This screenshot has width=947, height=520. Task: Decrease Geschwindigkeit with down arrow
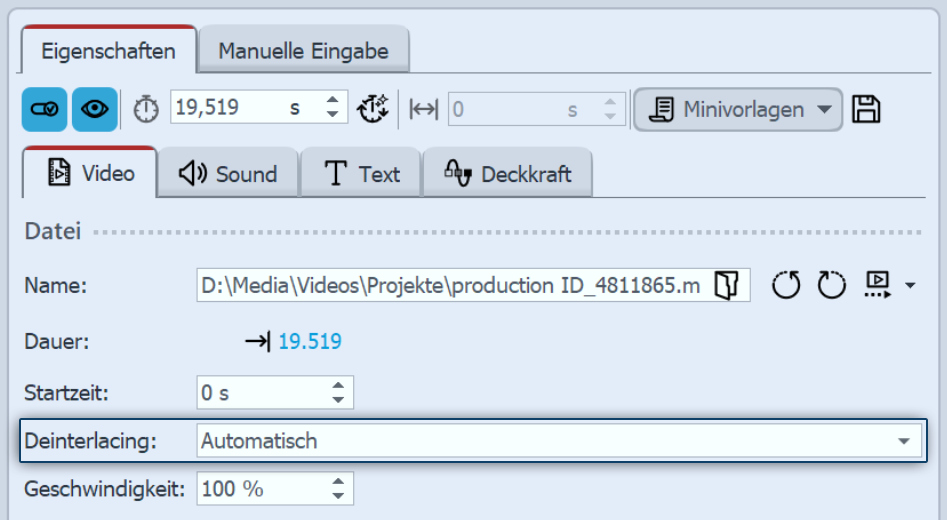339,496
